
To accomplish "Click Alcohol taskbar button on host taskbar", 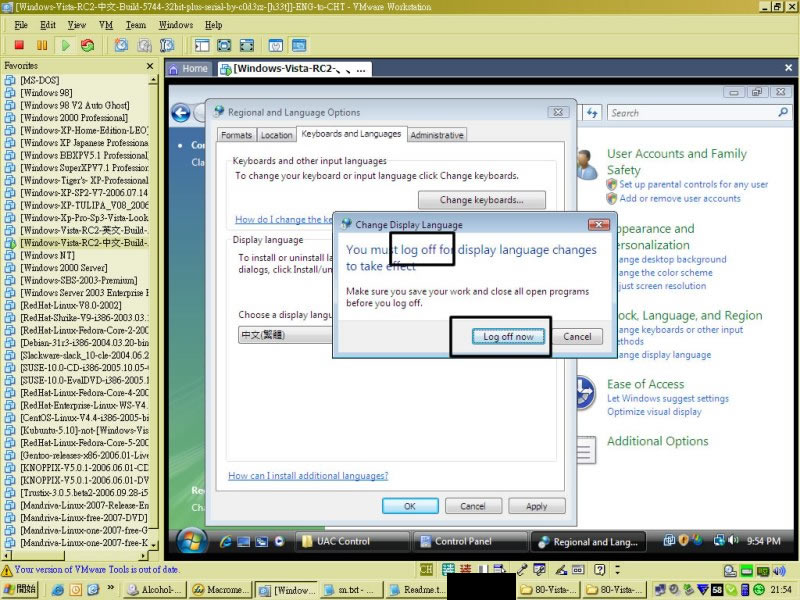I will point(156,590).
